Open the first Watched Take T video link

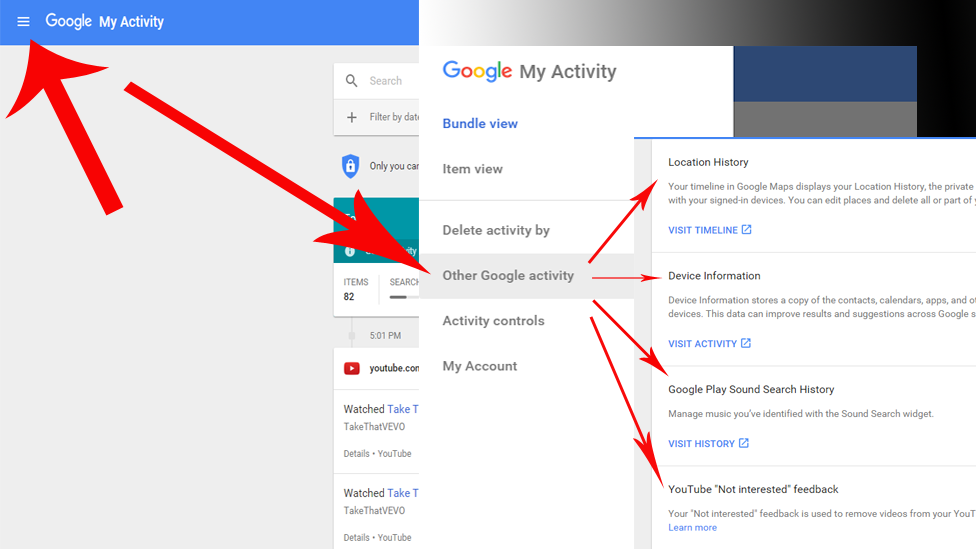[403, 409]
